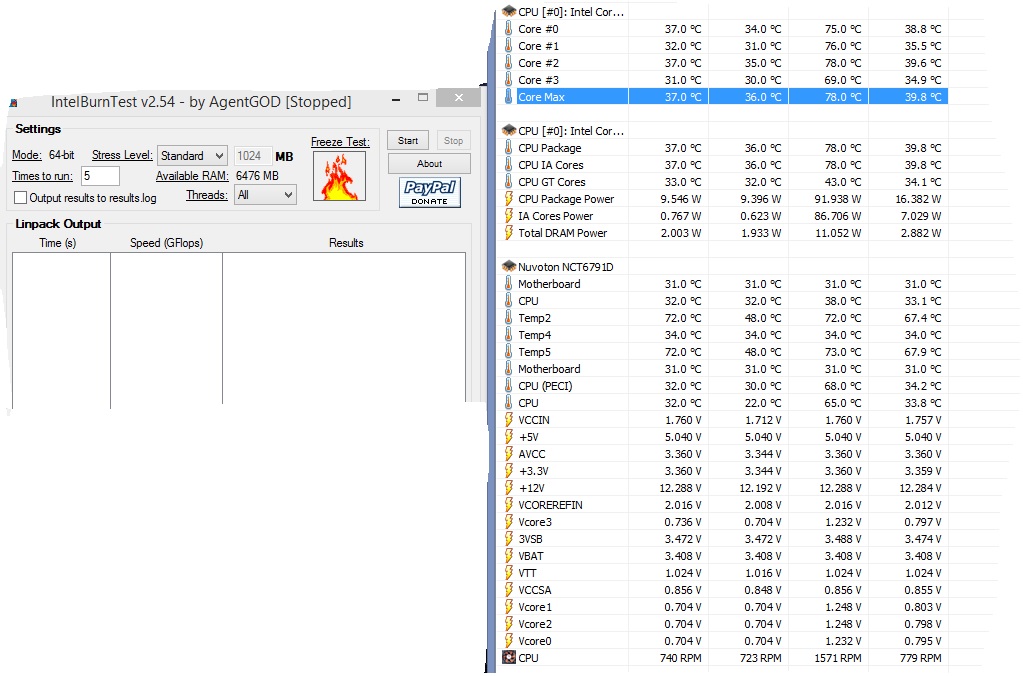
Task: Maximize the IntelBurnTest window
Action: click(423, 97)
